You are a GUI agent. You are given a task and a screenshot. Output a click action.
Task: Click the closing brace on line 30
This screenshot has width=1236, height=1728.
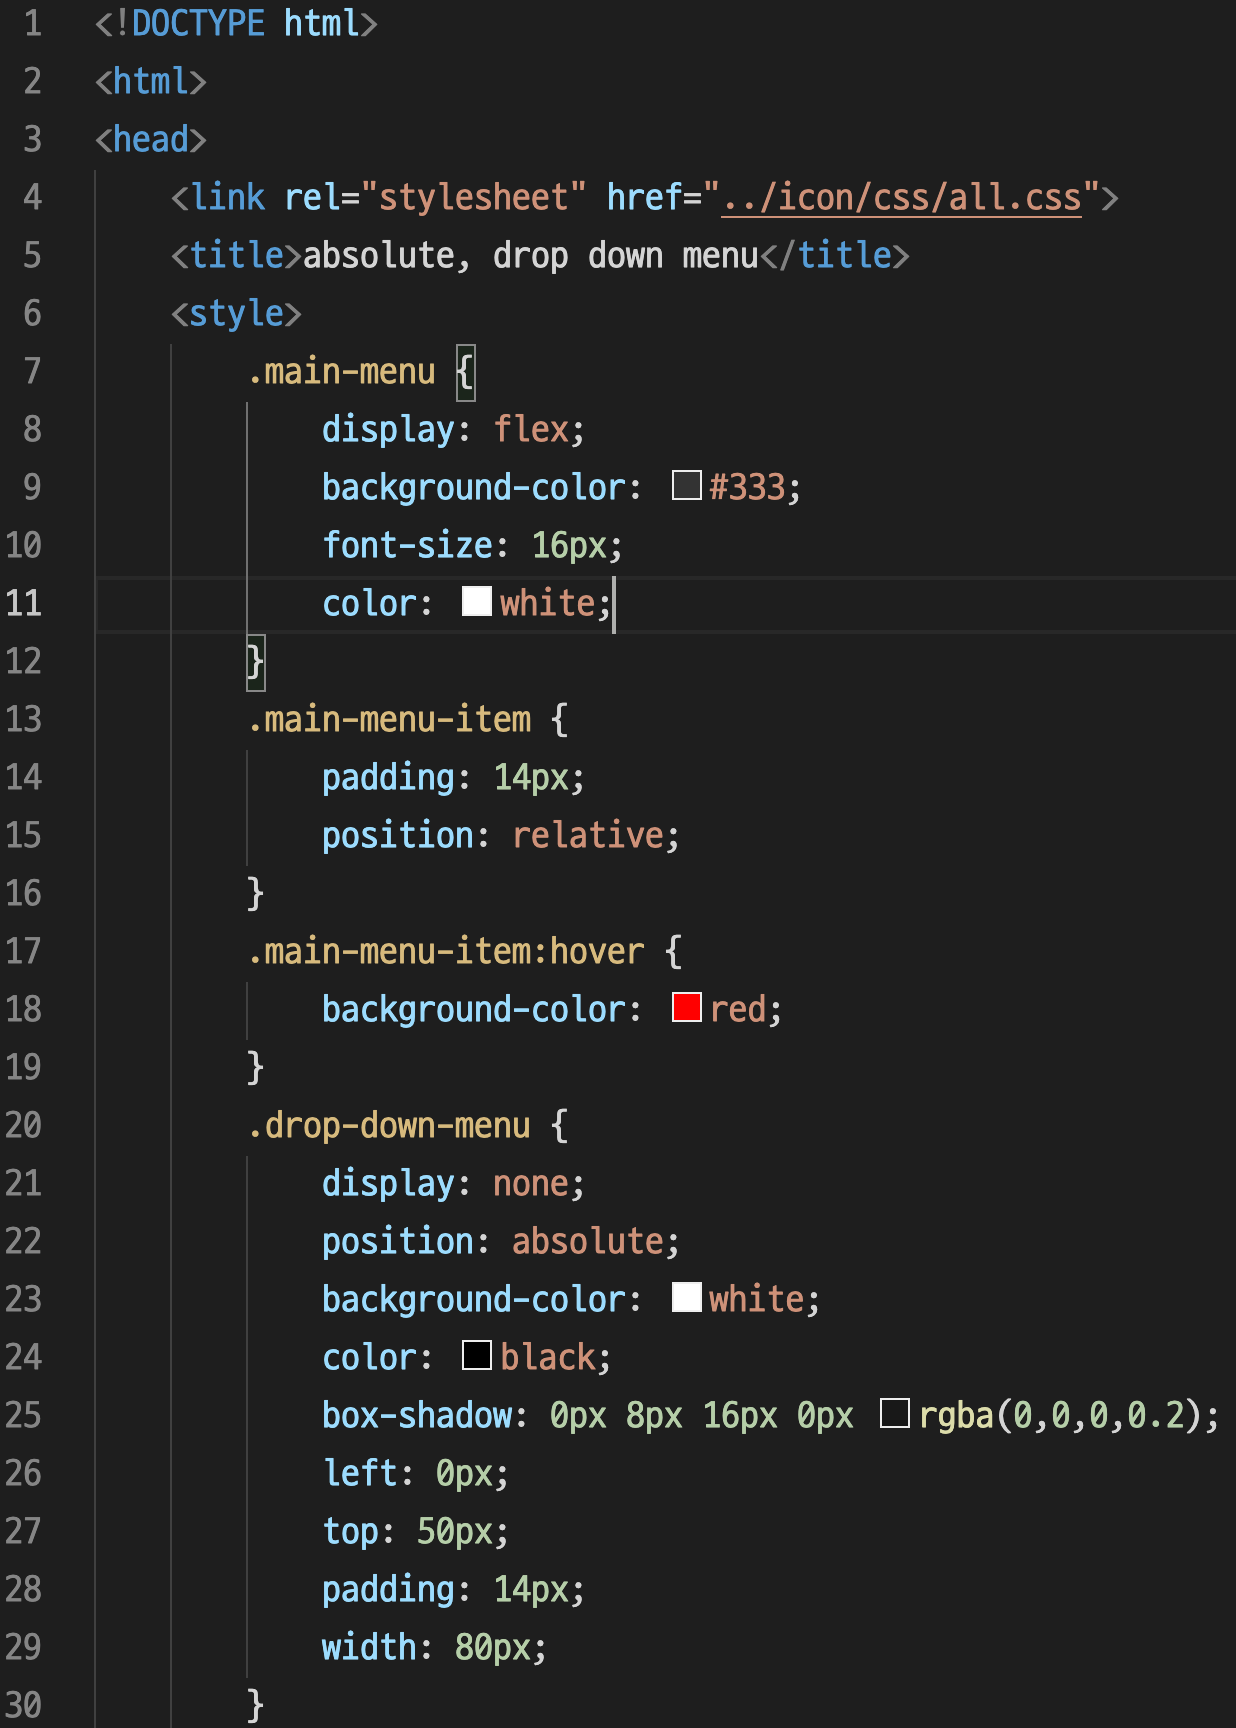[x=256, y=1705]
